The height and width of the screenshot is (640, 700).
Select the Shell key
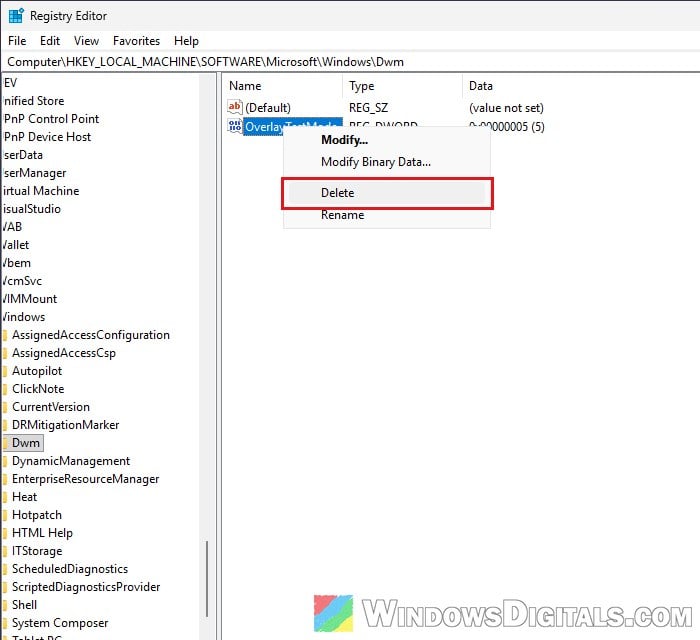coord(25,605)
